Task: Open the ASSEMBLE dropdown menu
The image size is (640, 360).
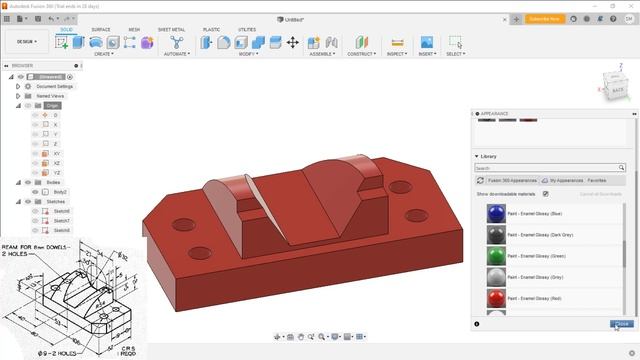Action: 322,54
